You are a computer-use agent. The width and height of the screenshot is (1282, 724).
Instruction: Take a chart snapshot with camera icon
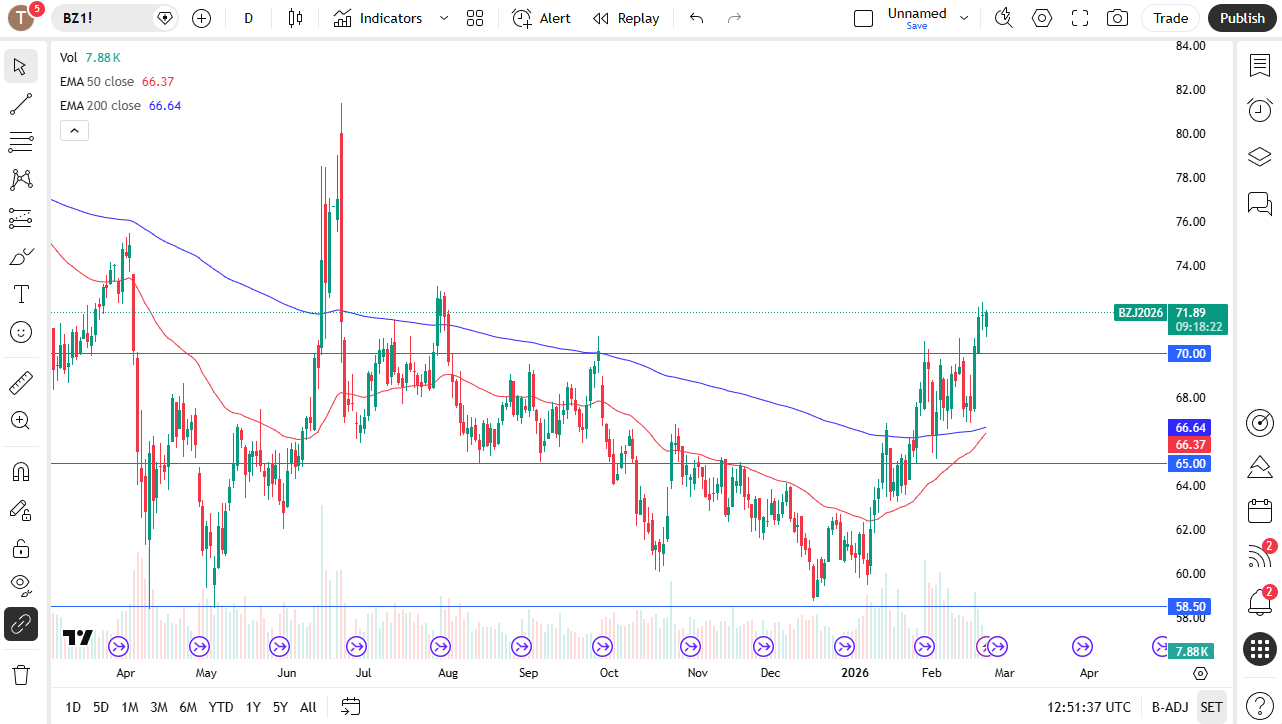pos(1117,18)
